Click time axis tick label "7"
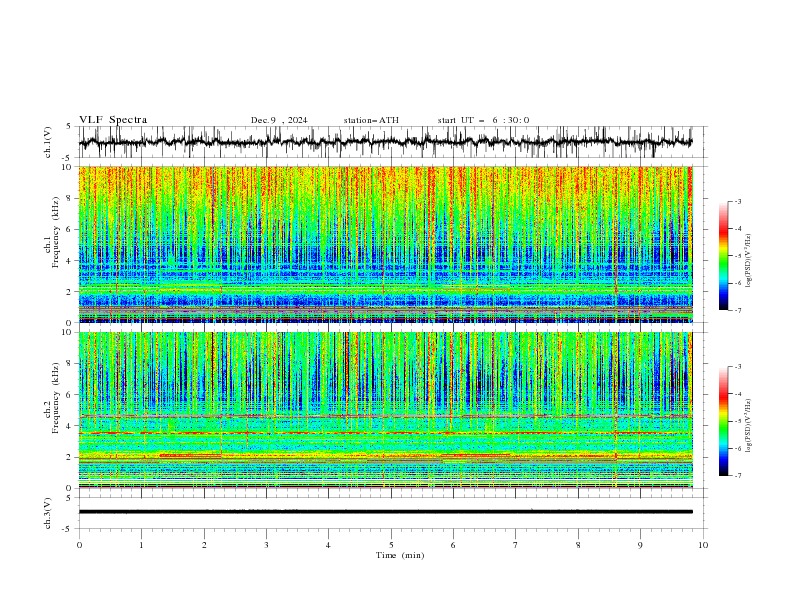The image size is (792, 612). coord(516,545)
